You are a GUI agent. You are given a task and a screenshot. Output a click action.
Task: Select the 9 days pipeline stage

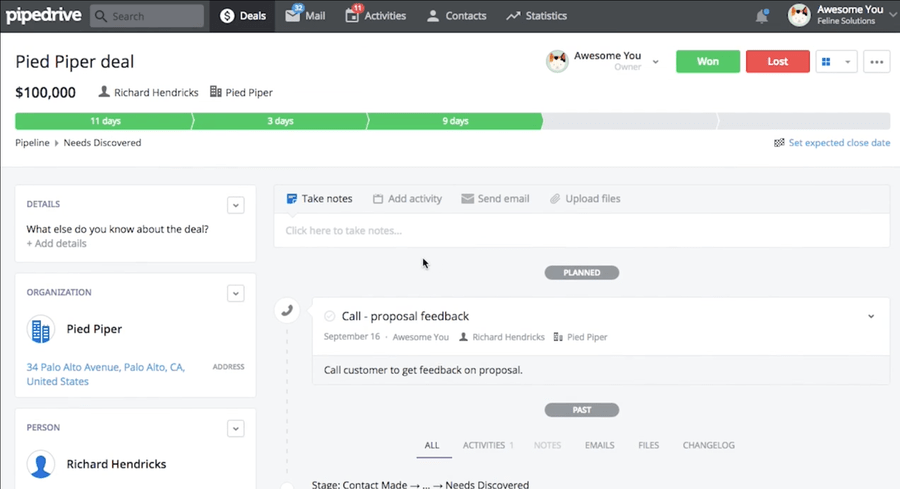pyautogui.click(x=455, y=121)
